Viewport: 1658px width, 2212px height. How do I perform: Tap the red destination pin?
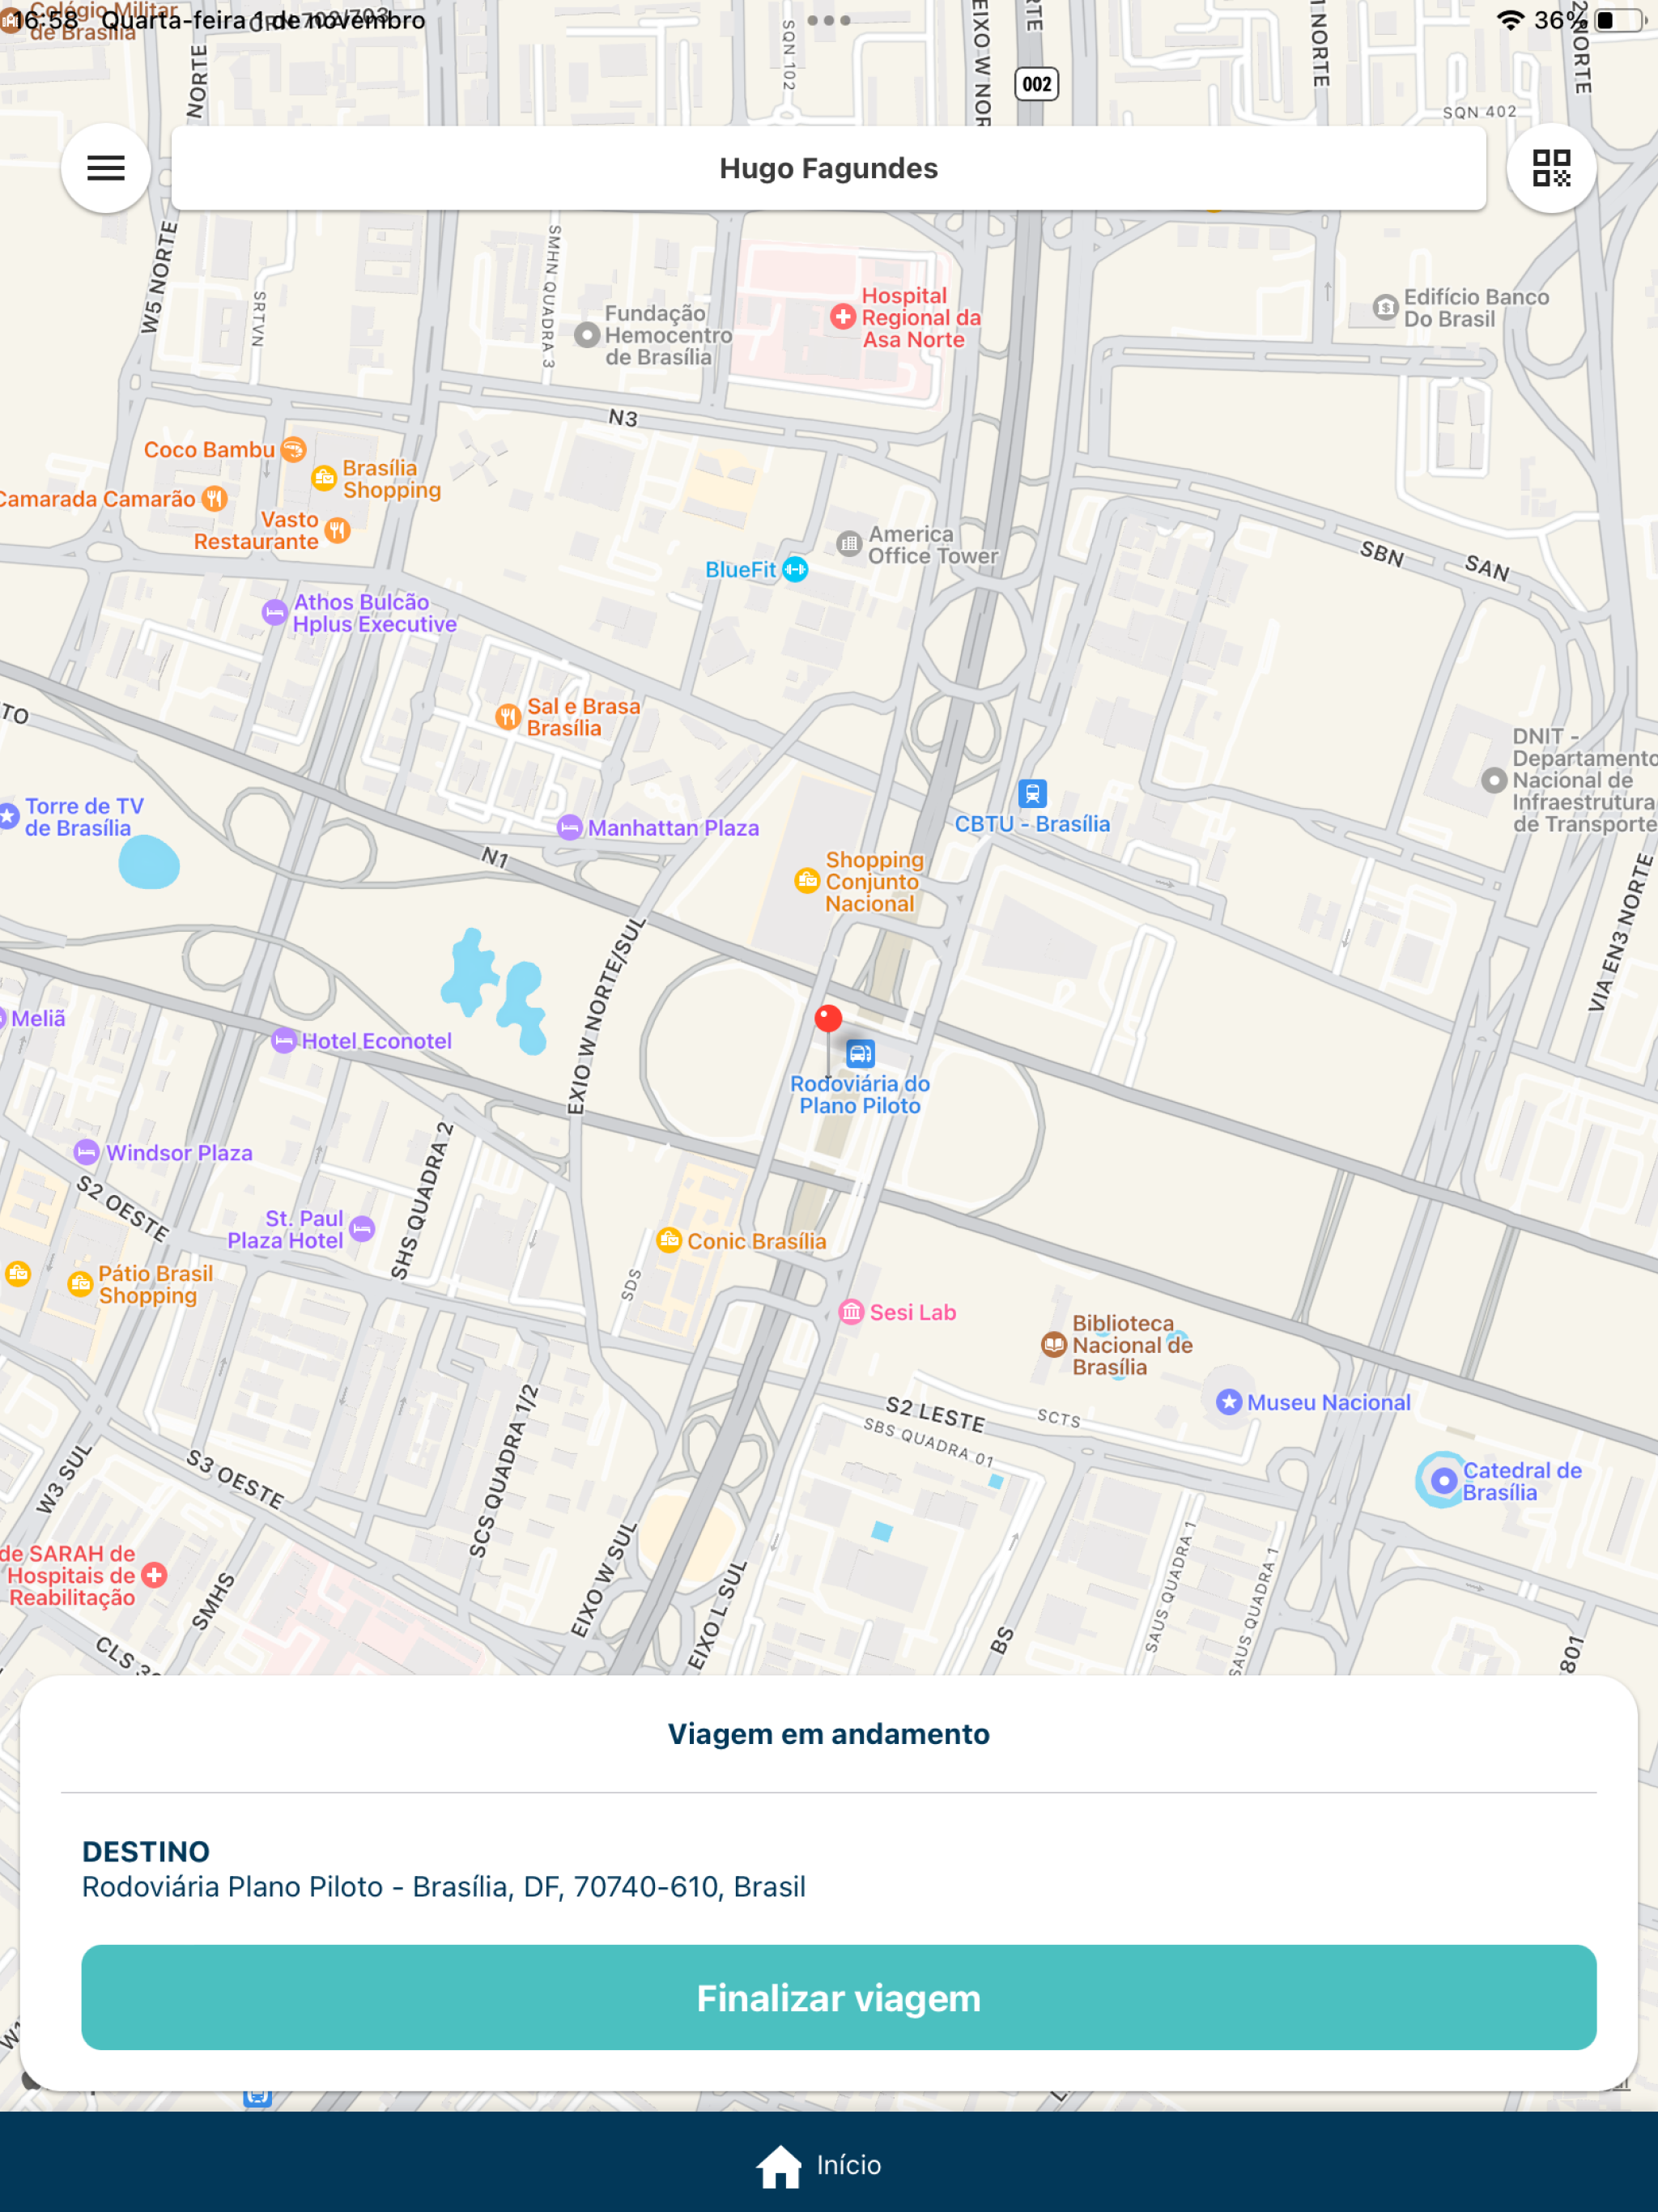(828, 1018)
